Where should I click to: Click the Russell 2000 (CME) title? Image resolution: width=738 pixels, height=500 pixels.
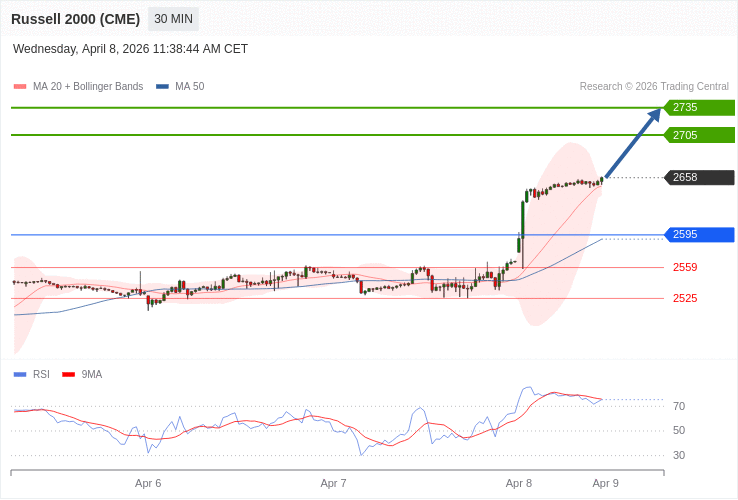point(76,19)
